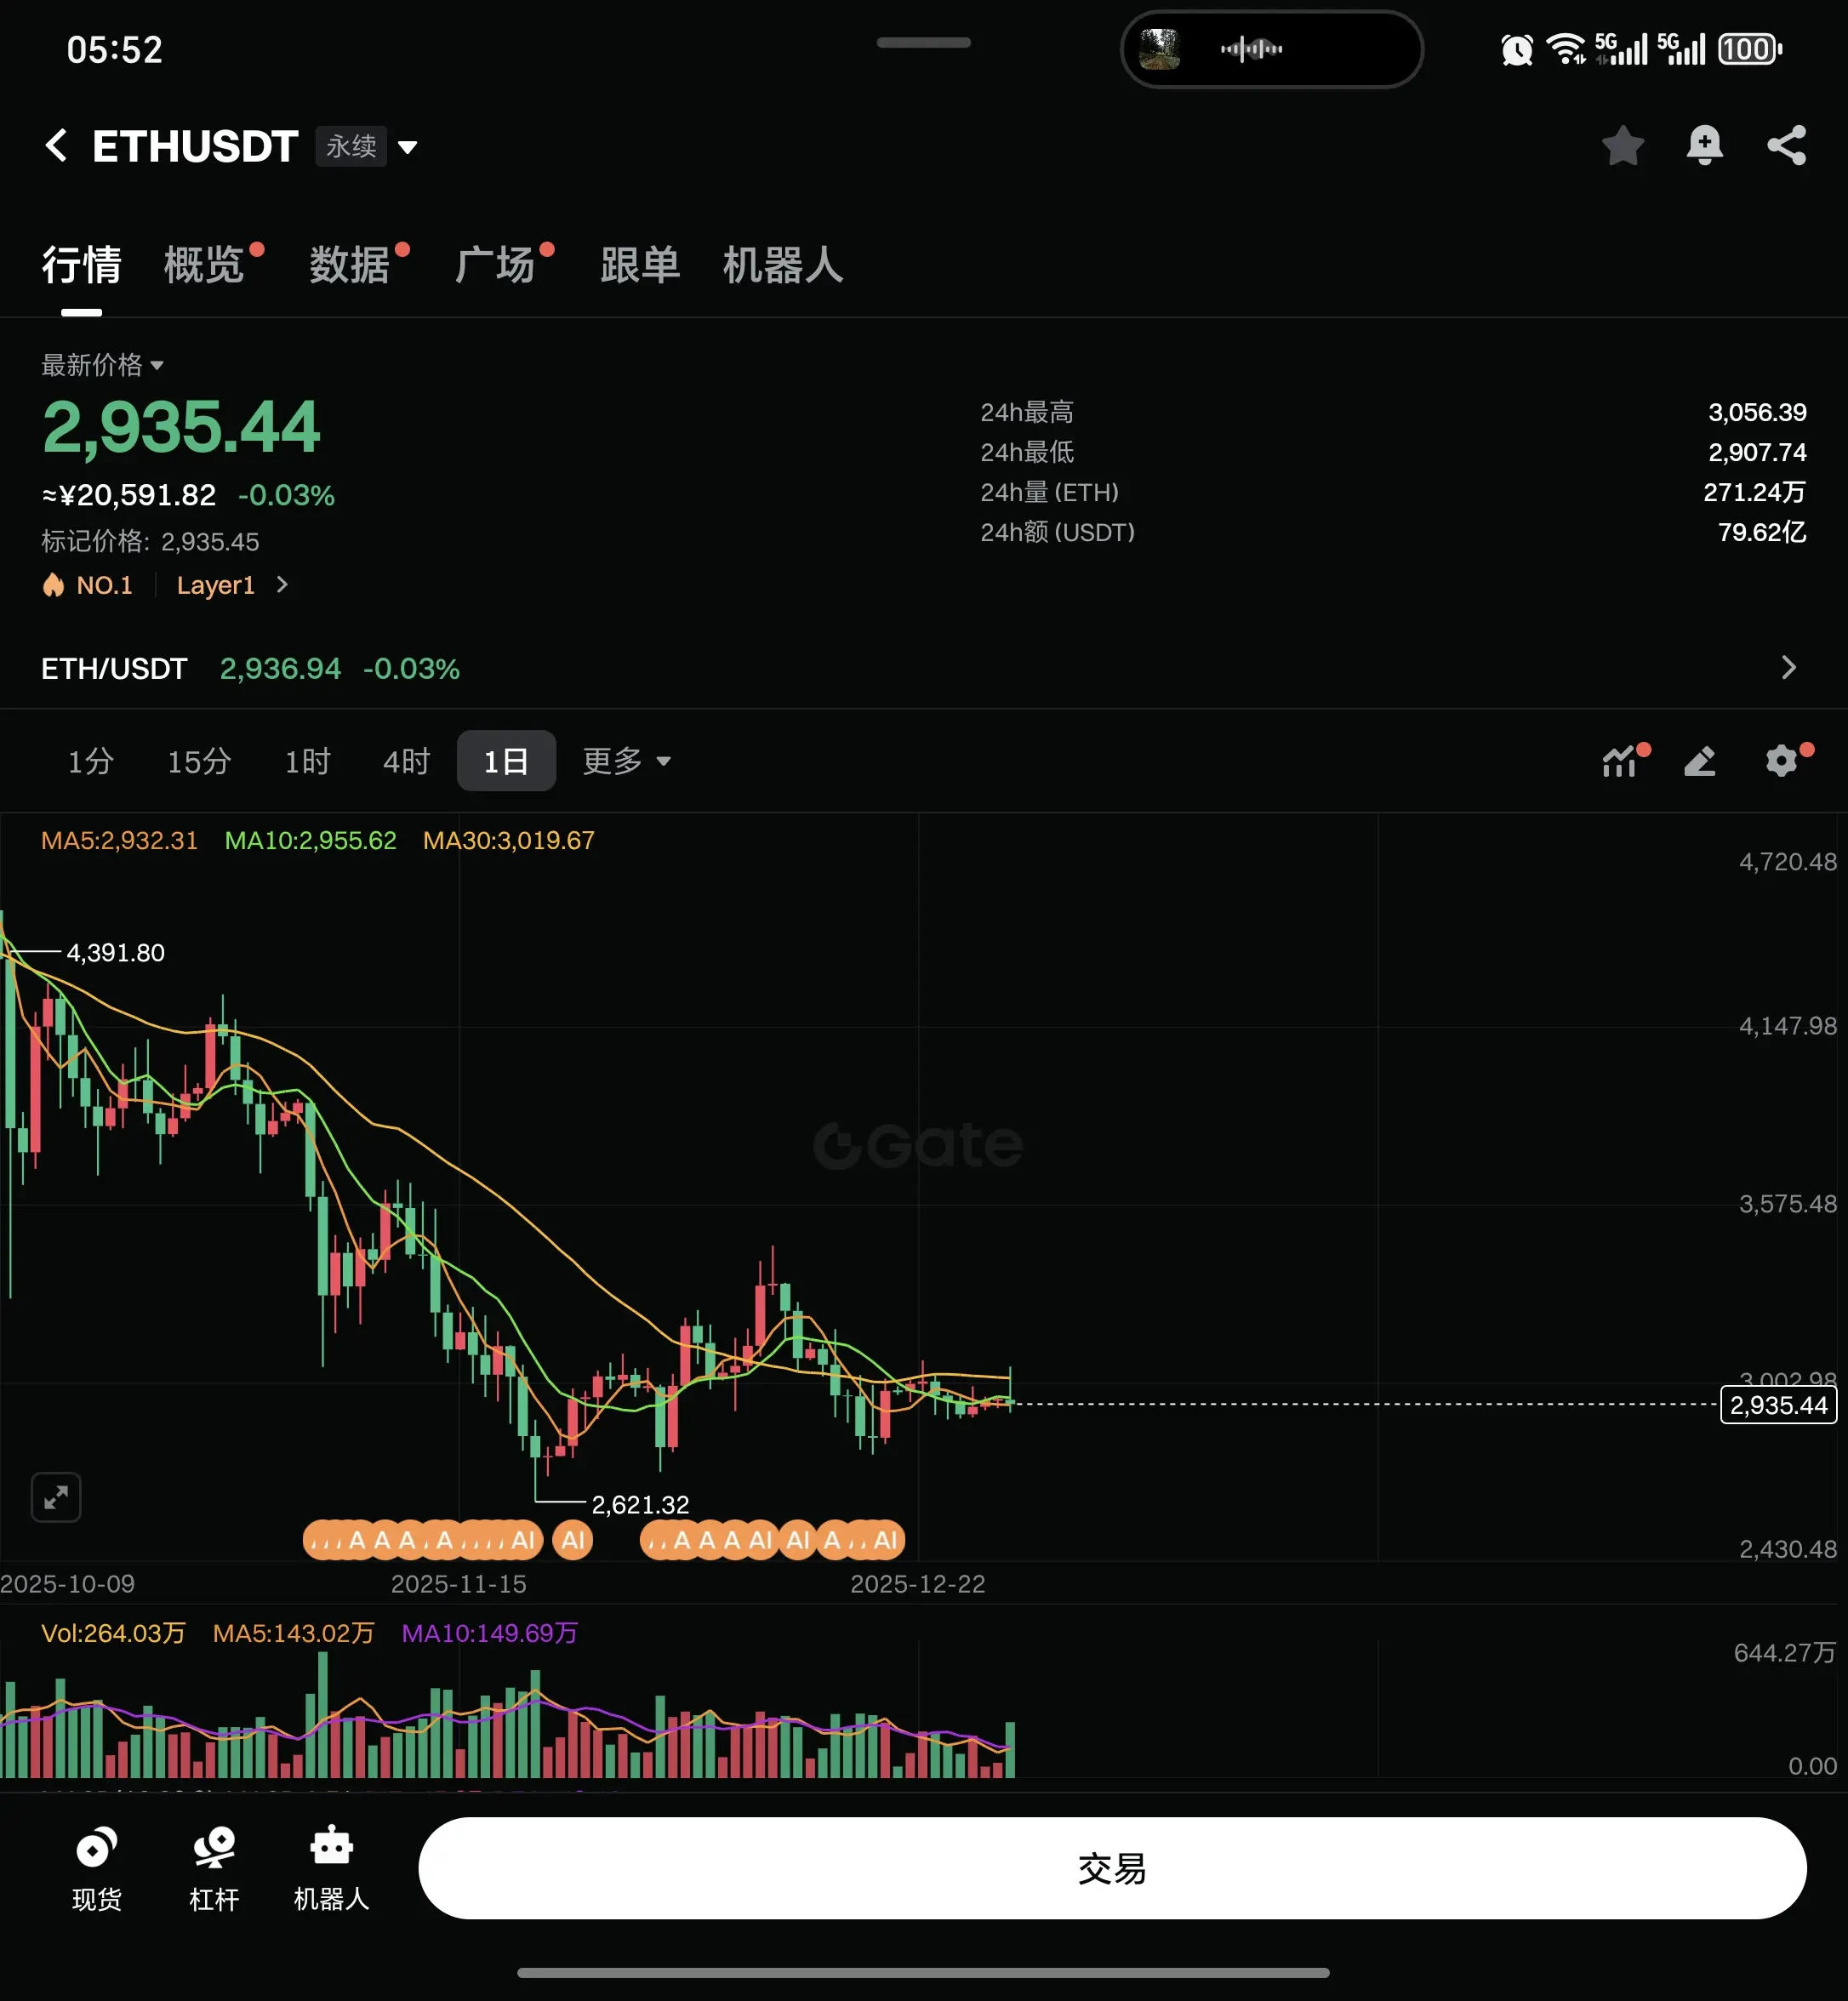1848x2001 pixels.
Task: Tap the share icon
Action: (x=1786, y=146)
